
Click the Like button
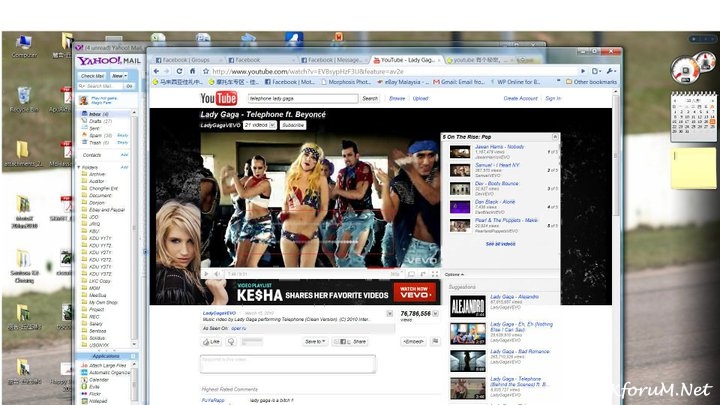click(212, 342)
